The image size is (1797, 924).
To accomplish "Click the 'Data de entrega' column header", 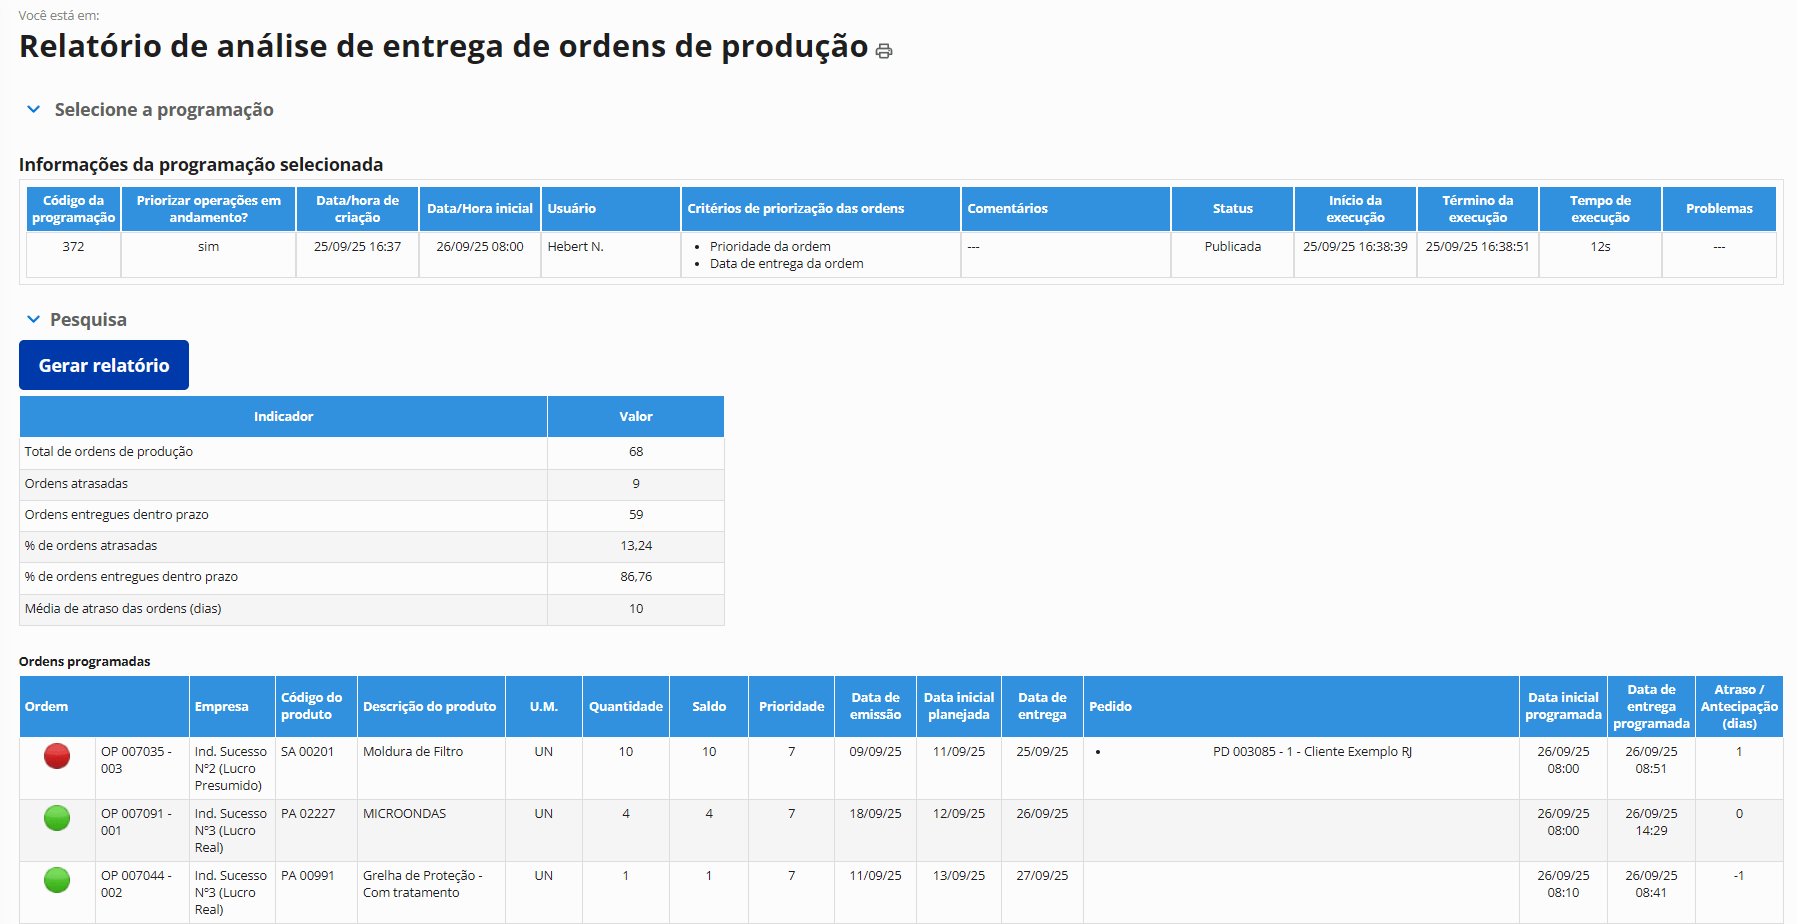I will 1042,707.
